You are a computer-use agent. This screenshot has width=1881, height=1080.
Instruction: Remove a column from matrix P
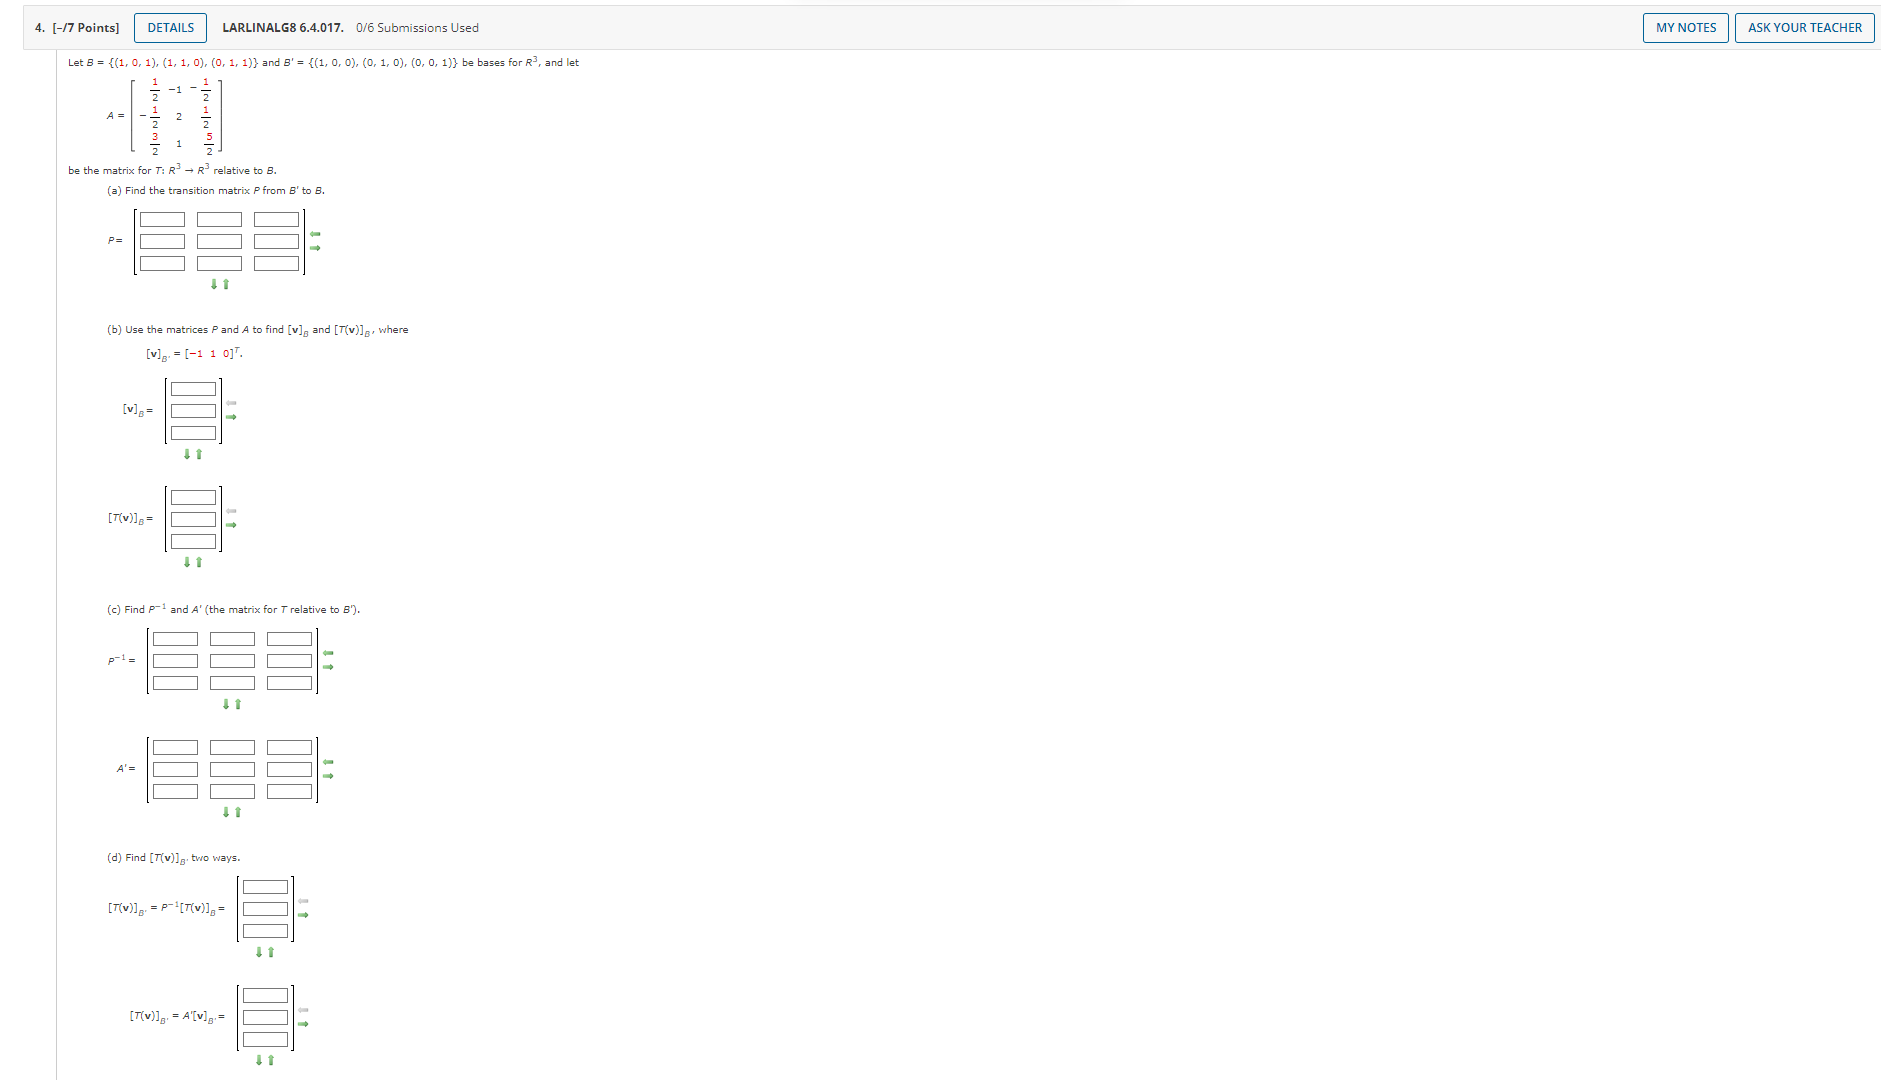(315, 234)
